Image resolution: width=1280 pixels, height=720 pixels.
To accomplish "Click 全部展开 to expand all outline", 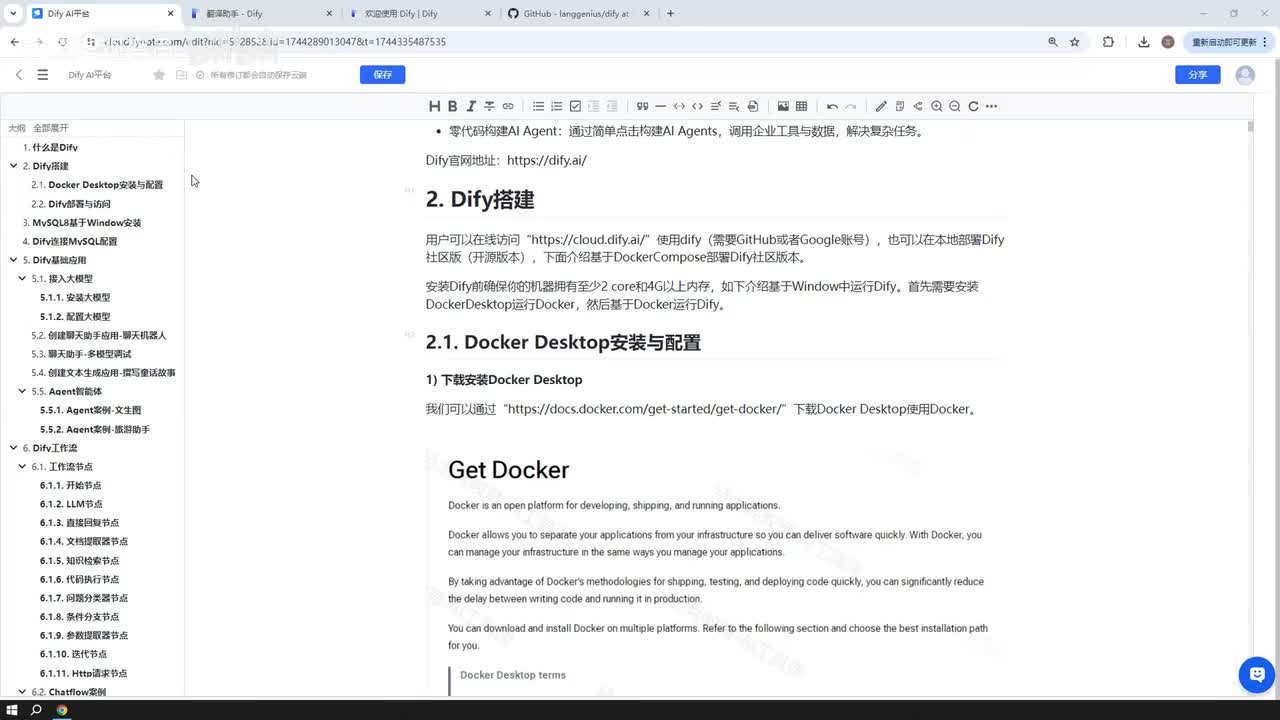I will point(51,128).
